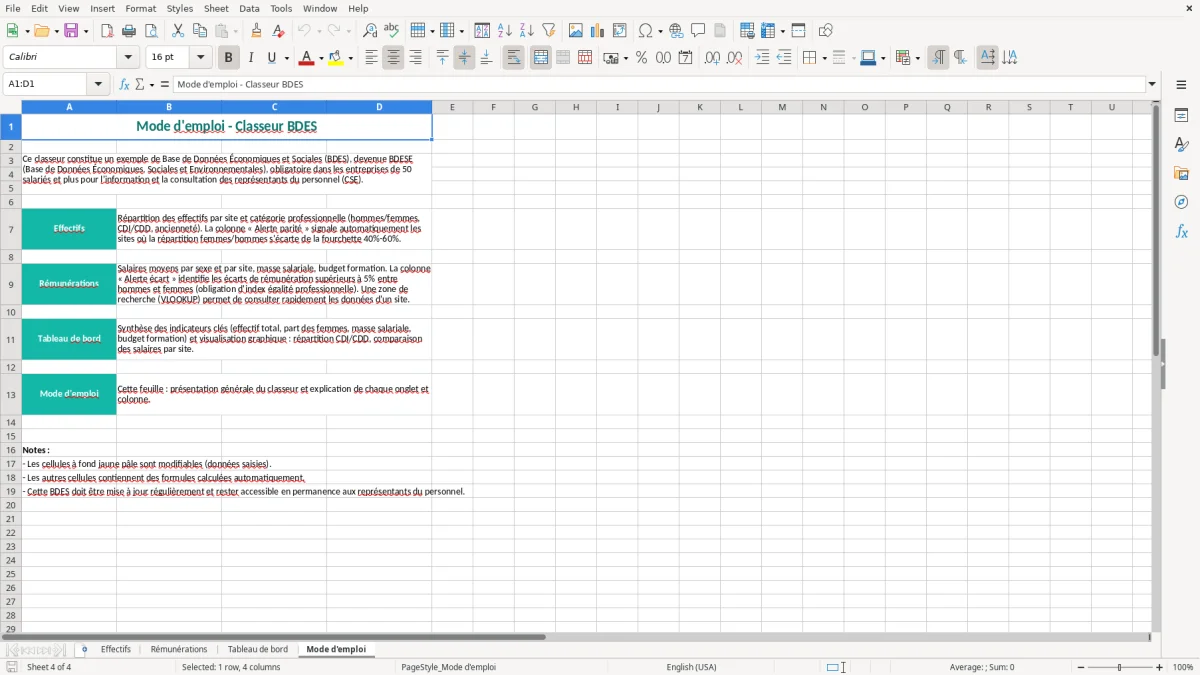Open the Data menu

click(x=249, y=8)
